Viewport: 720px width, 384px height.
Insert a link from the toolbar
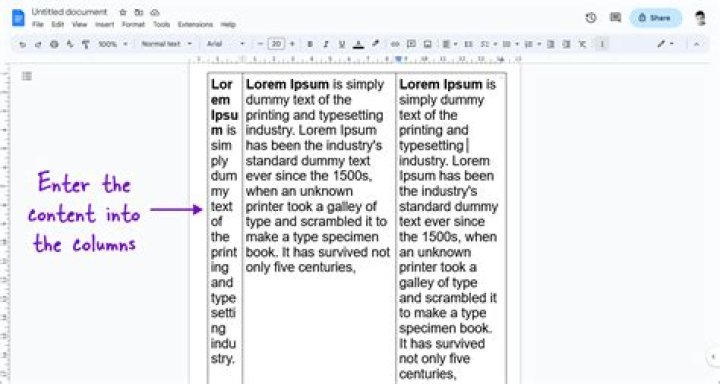395,44
